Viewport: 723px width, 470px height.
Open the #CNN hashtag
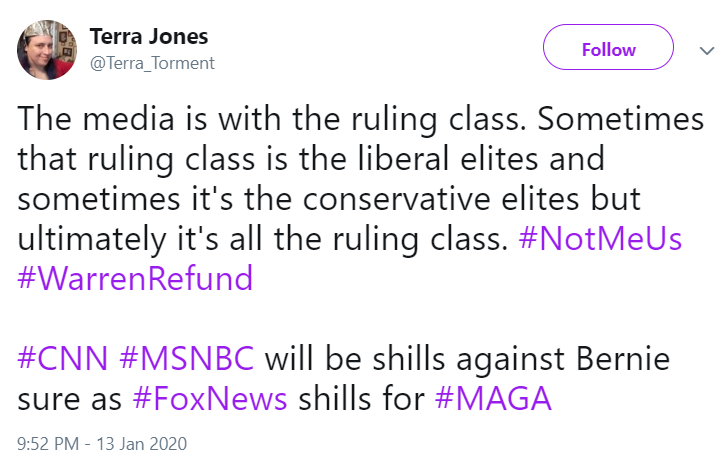[63, 358]
